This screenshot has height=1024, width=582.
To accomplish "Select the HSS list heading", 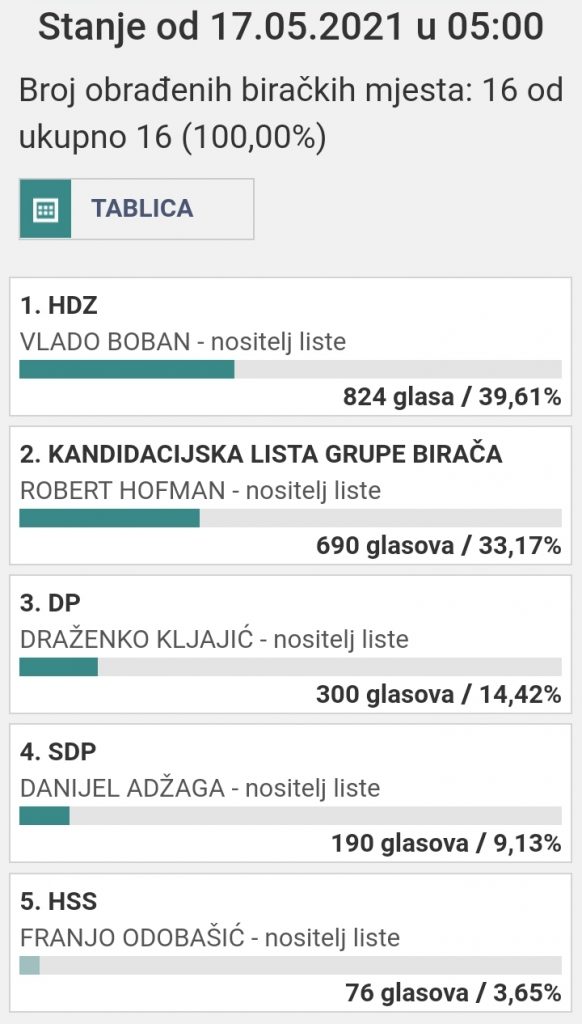I will click(58, 902).
